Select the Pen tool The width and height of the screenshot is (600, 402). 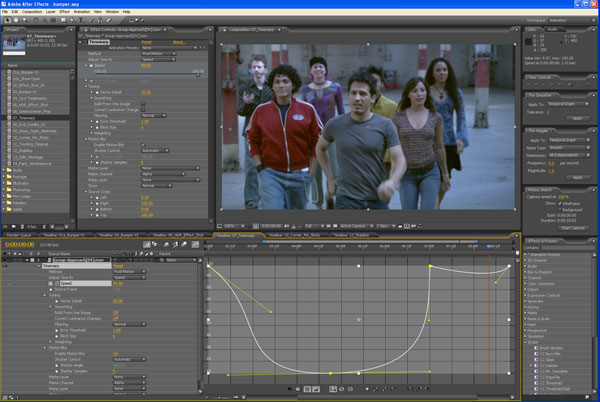[72, 20]
